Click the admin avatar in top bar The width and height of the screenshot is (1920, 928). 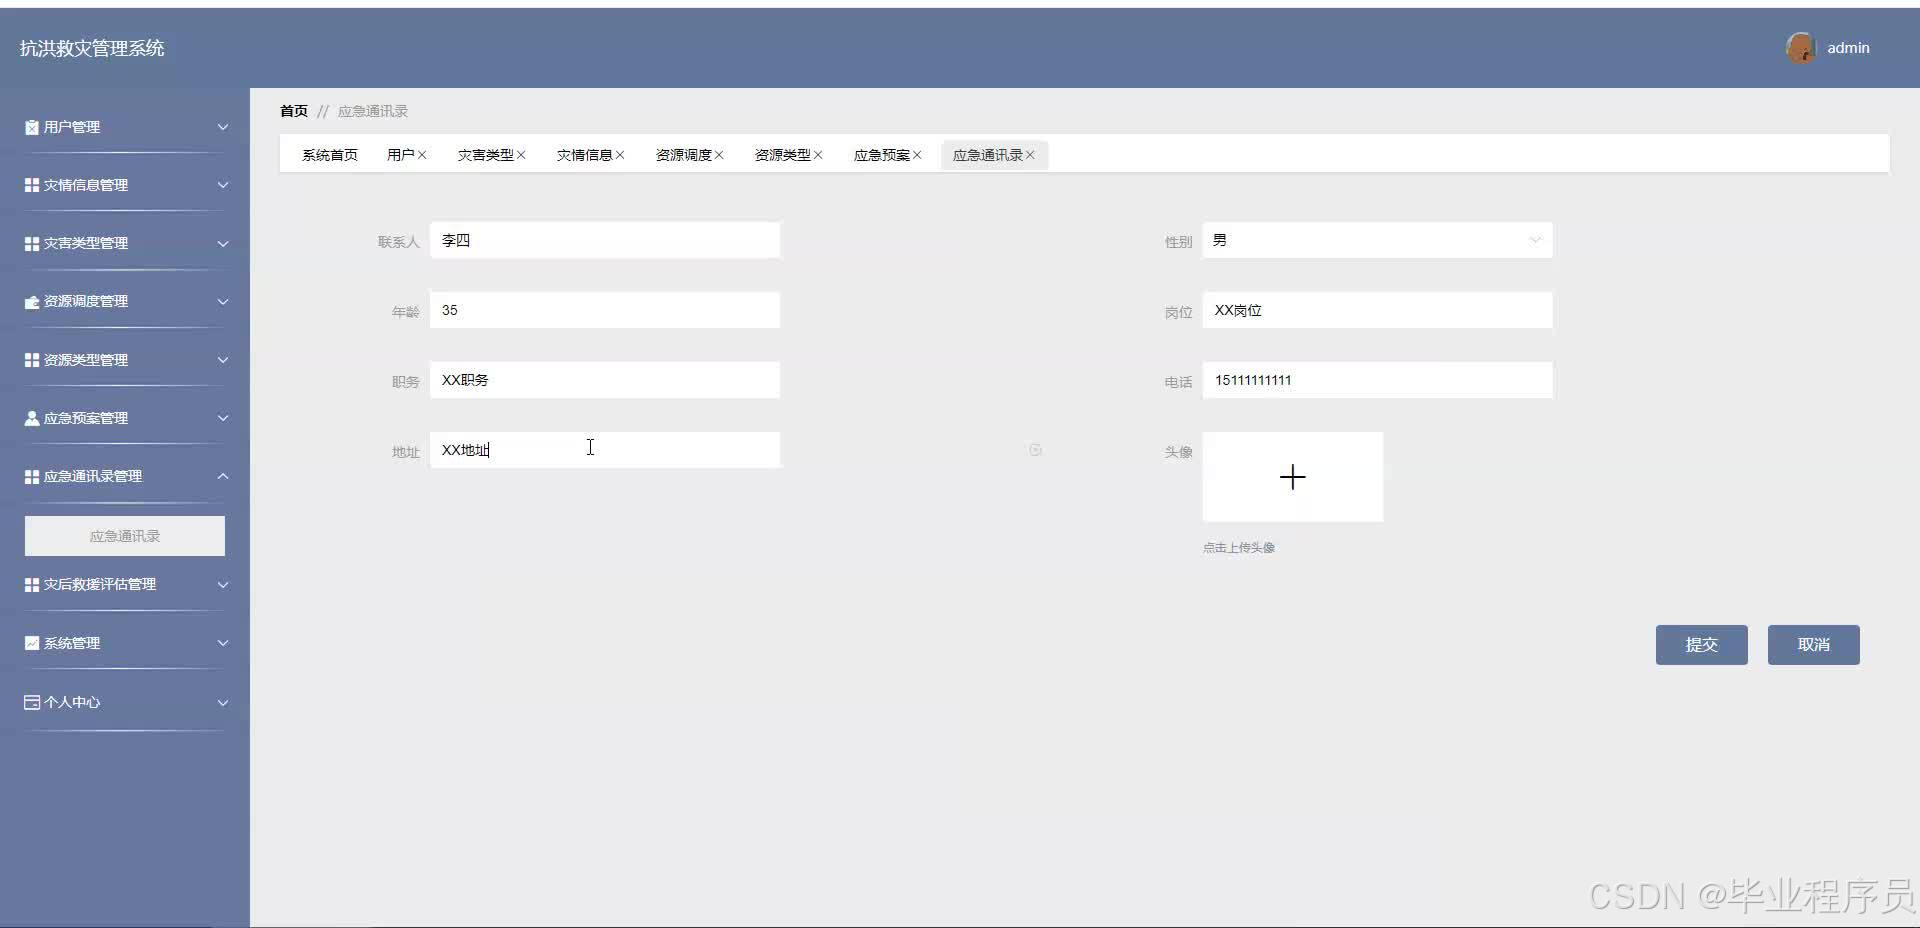coord(1800,47)
